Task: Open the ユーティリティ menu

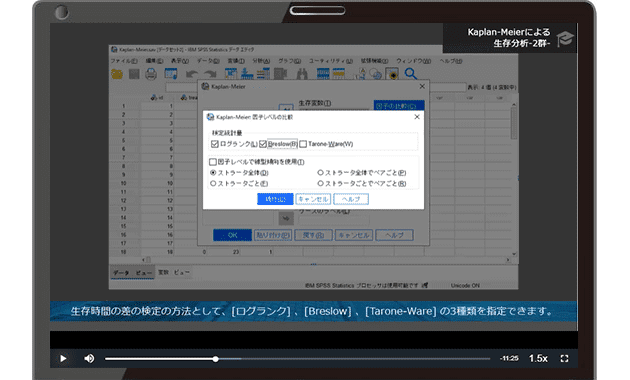Action: (x=331, y=61)
